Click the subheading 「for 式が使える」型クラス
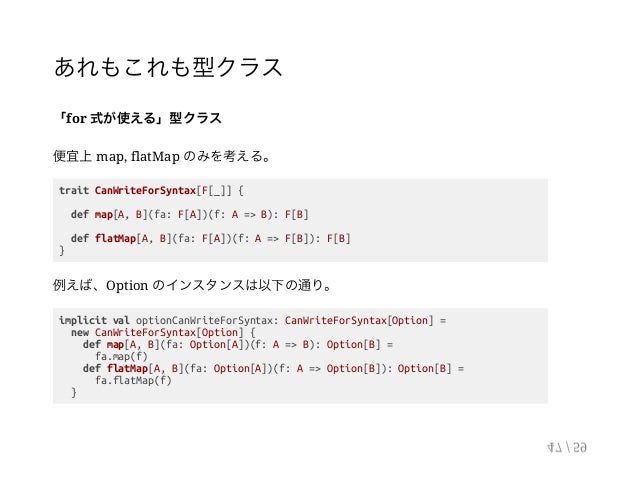 (138, 118)
